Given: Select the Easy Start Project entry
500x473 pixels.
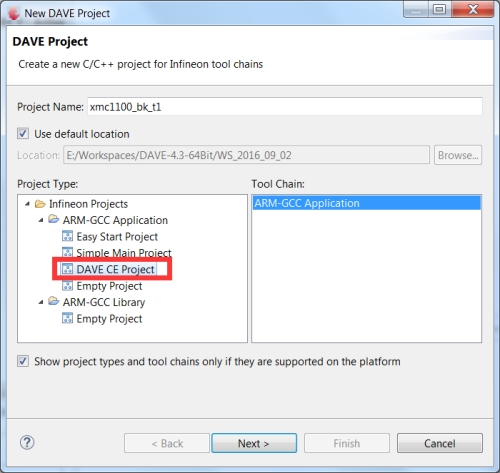Looking at the screenshot, I should (117, 237).
